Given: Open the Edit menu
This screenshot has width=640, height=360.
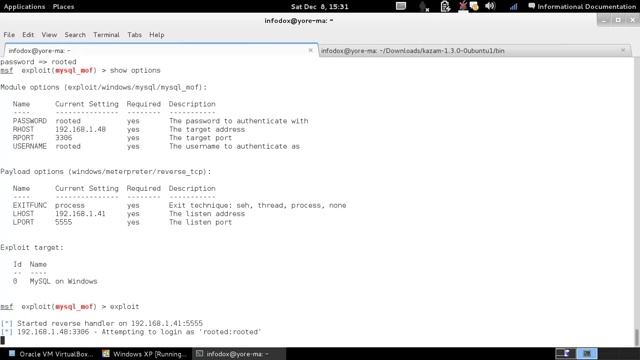Looking at the screenshot, I should (x=28, y=35).
